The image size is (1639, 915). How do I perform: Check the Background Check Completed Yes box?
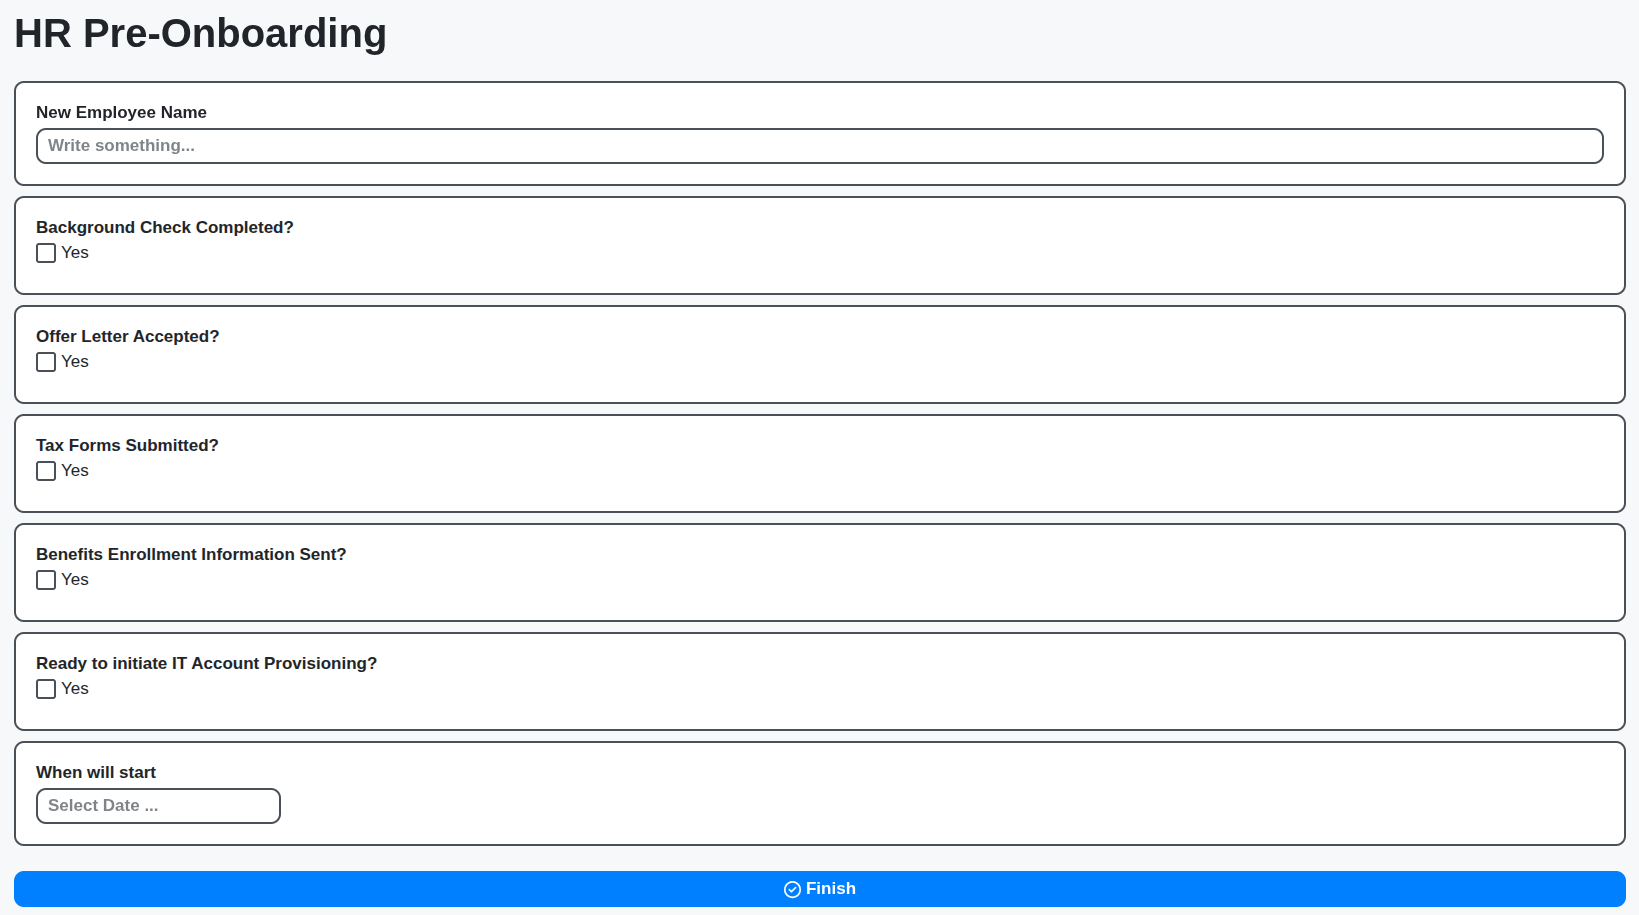[x=45, y=253]
